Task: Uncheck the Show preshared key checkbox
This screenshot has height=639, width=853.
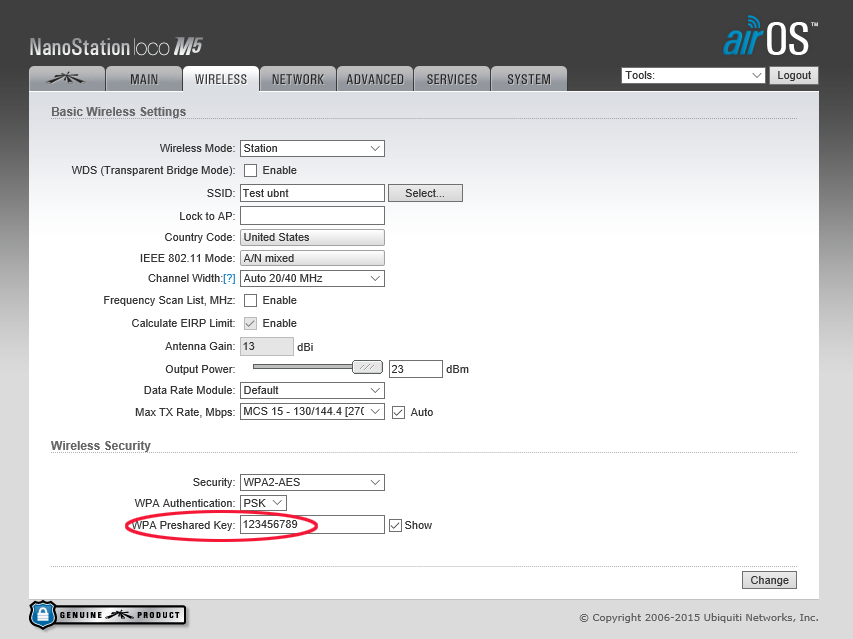Action: pyautogui.click(x=395, y=525)
